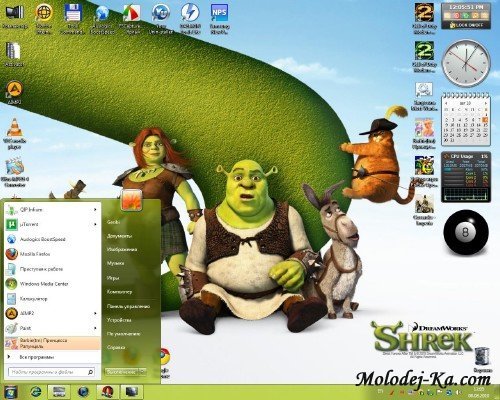The height and width of the screenshot is (400, 500).
Task: Open Документы from the Start menu
Action: click(119, 236)
